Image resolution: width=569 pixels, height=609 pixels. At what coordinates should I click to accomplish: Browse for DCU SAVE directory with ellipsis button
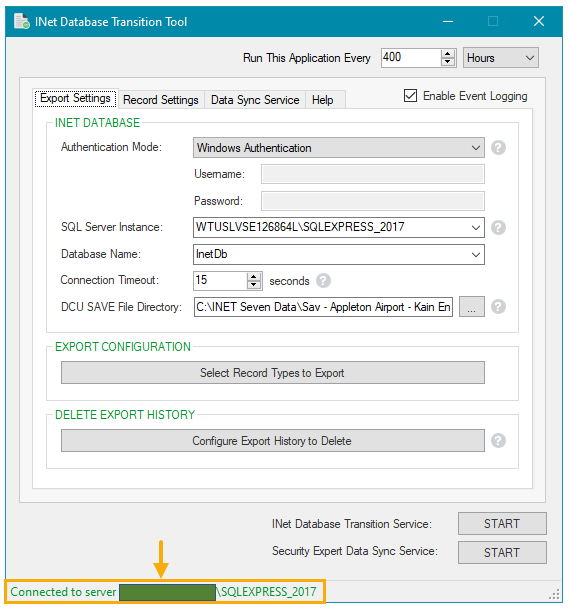coord(472,307)
